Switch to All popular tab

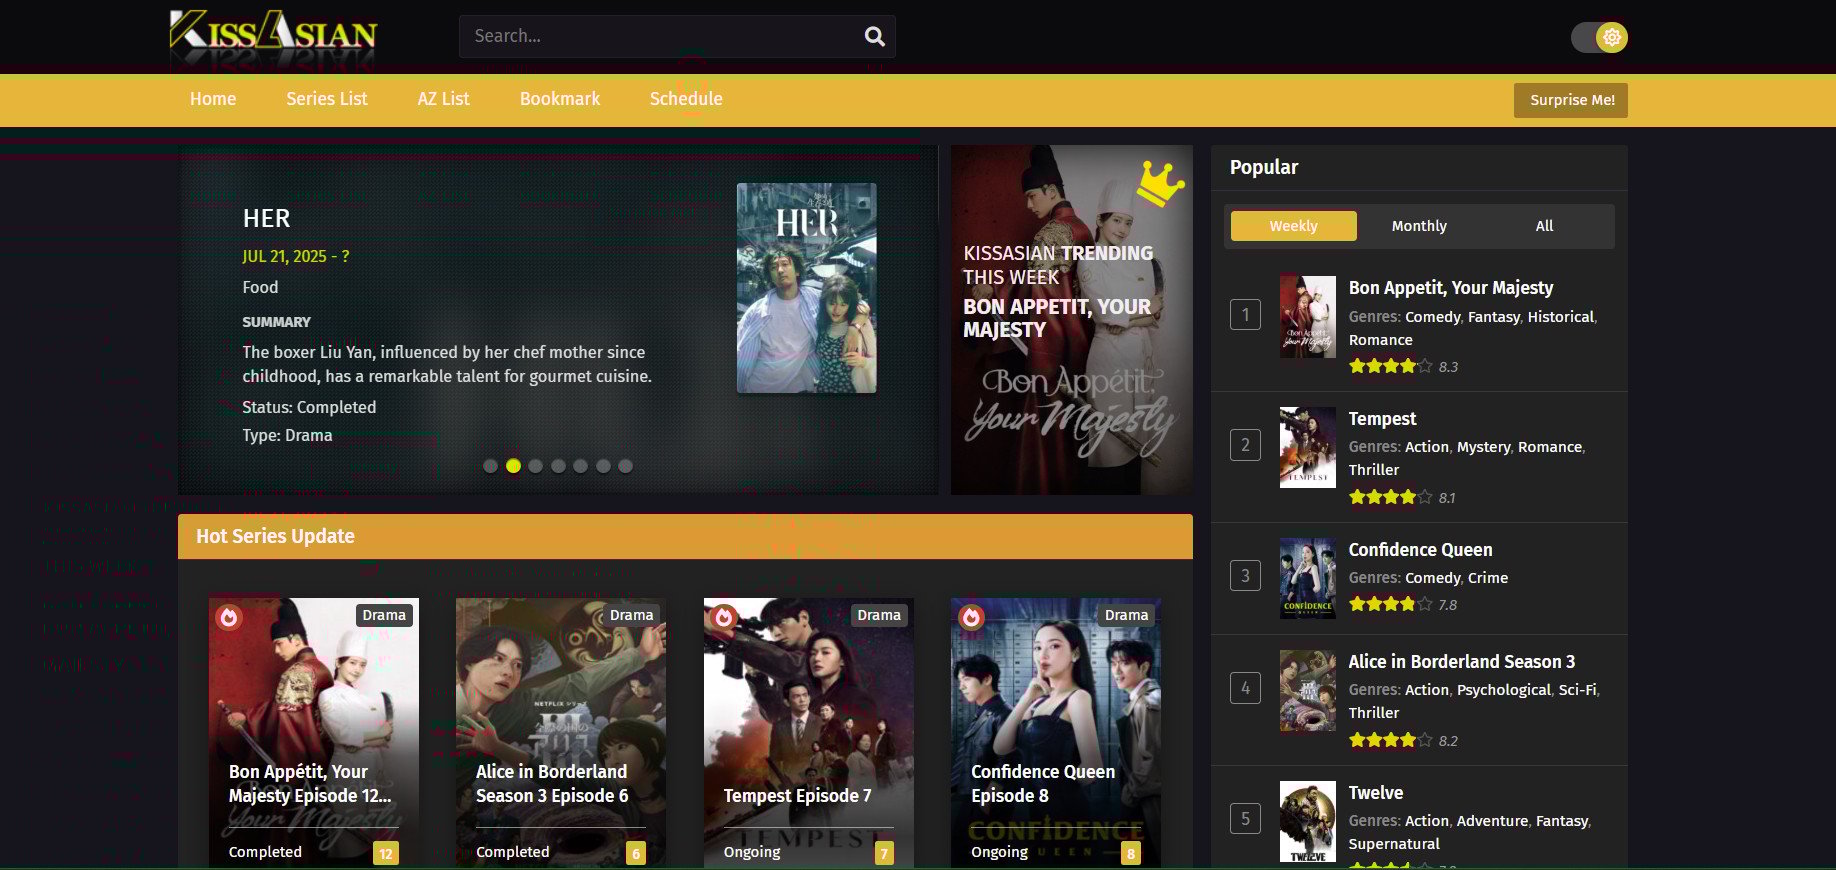(x=1543, y=226)
